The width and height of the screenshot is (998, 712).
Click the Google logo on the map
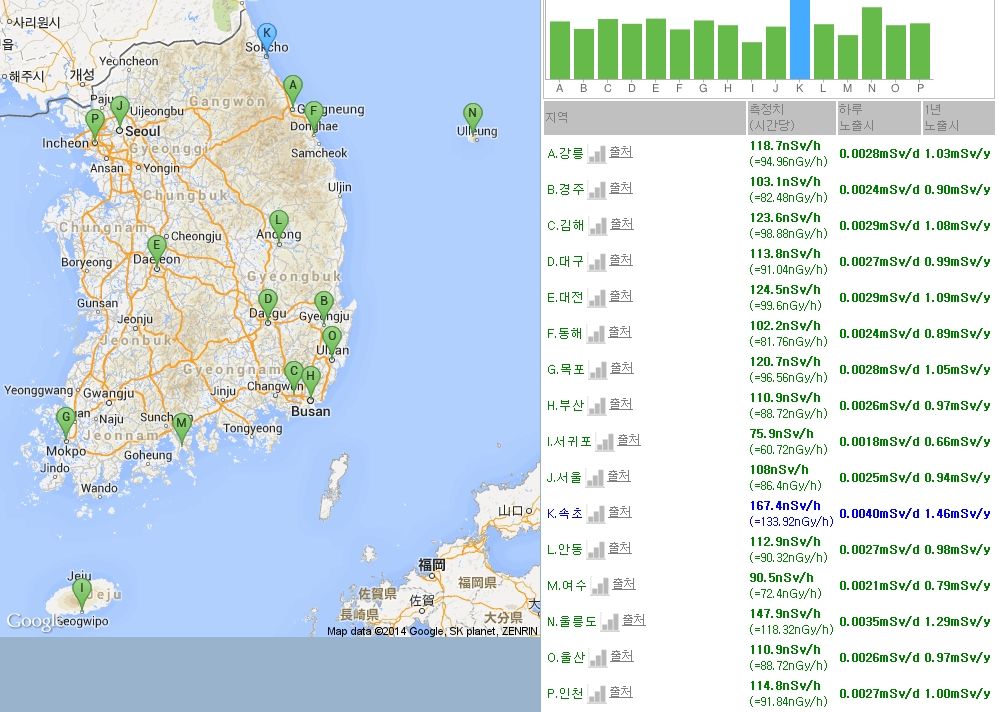(34, 622)
